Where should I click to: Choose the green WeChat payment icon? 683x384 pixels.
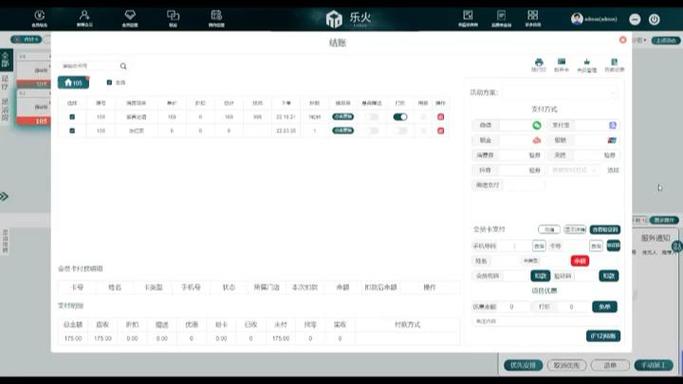click(x=537, y=125)
